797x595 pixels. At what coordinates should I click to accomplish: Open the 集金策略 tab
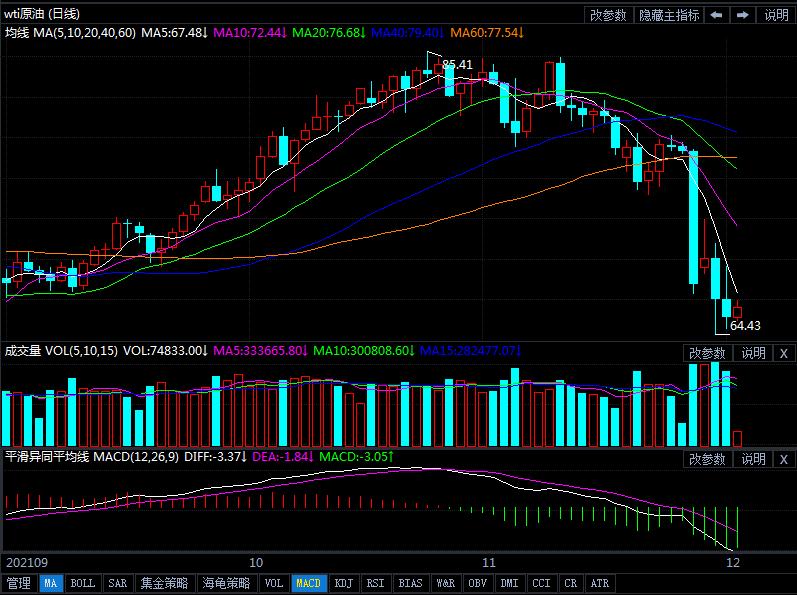tap(163, 583)
